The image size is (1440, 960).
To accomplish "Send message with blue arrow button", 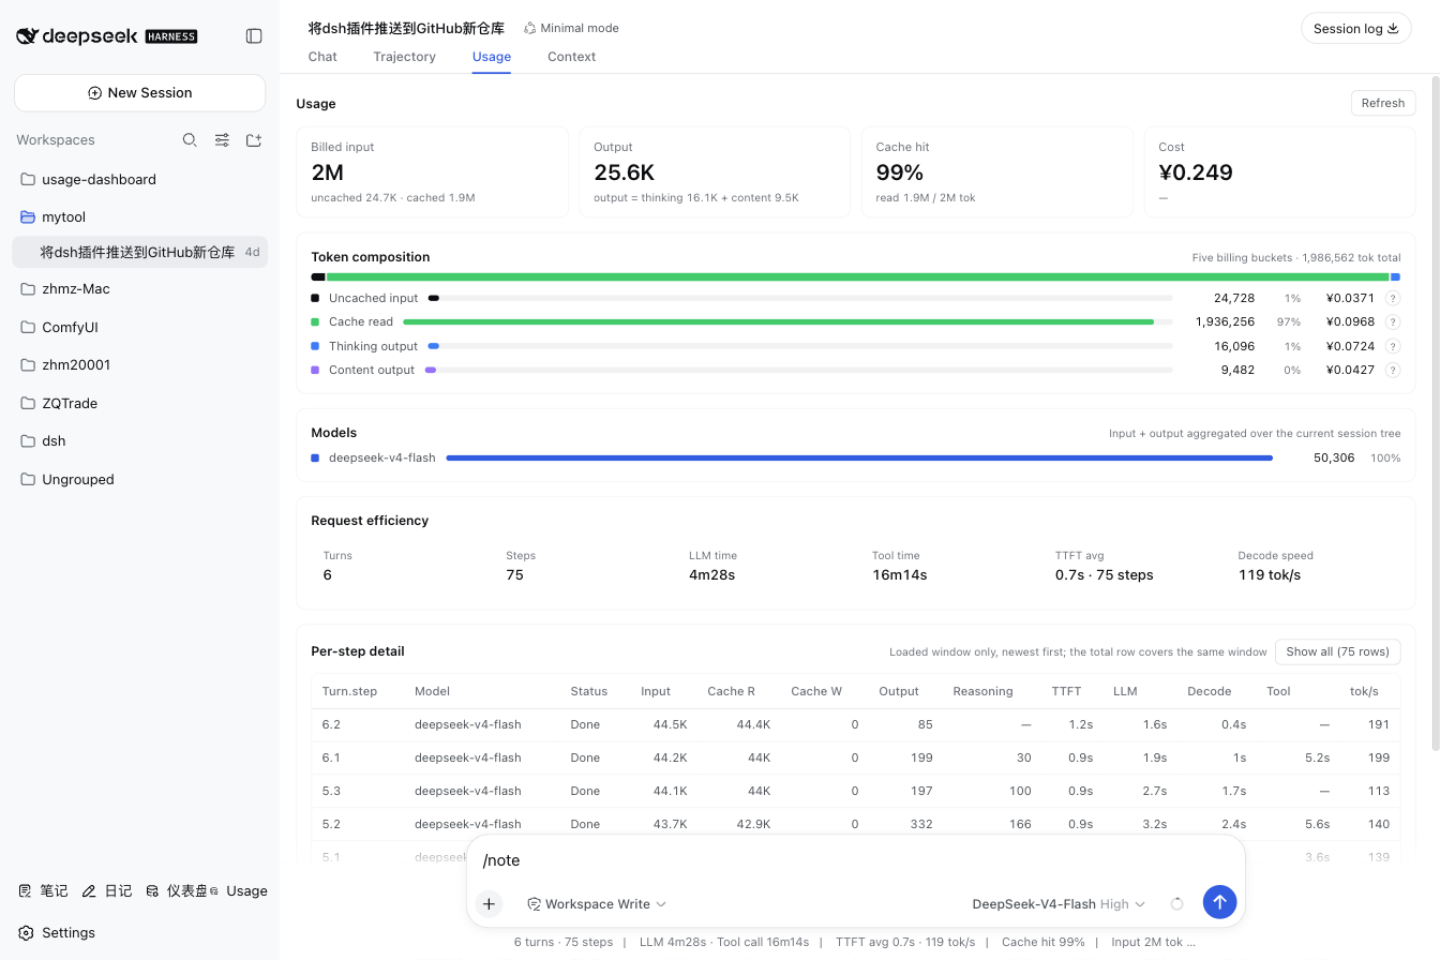I will [1219, 902].
